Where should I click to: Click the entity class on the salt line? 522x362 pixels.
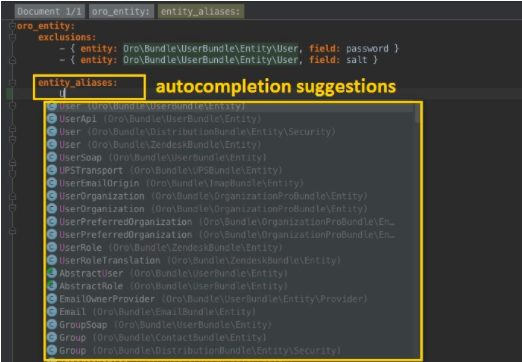[x=210, y=60]
